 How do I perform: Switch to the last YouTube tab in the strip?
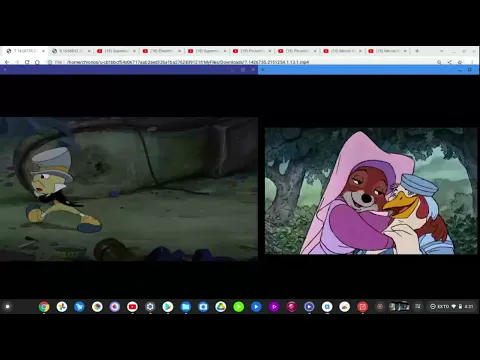point(388,51)
